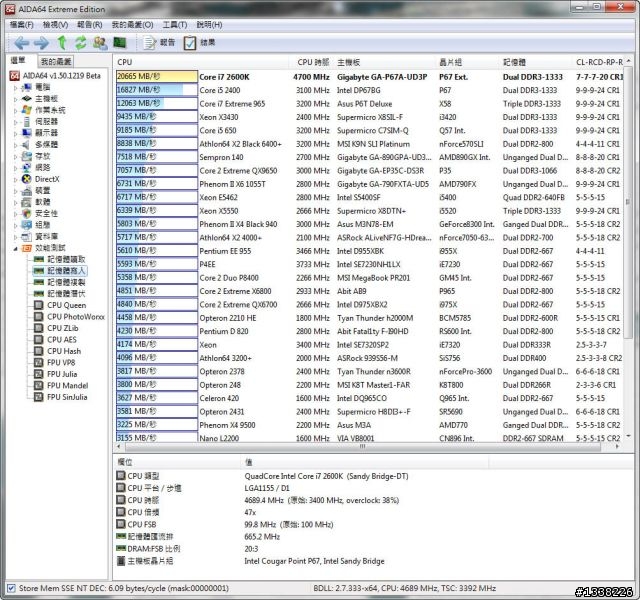
Task: Select the Phenom II X6 1055T row
Action: pos(369,184)
